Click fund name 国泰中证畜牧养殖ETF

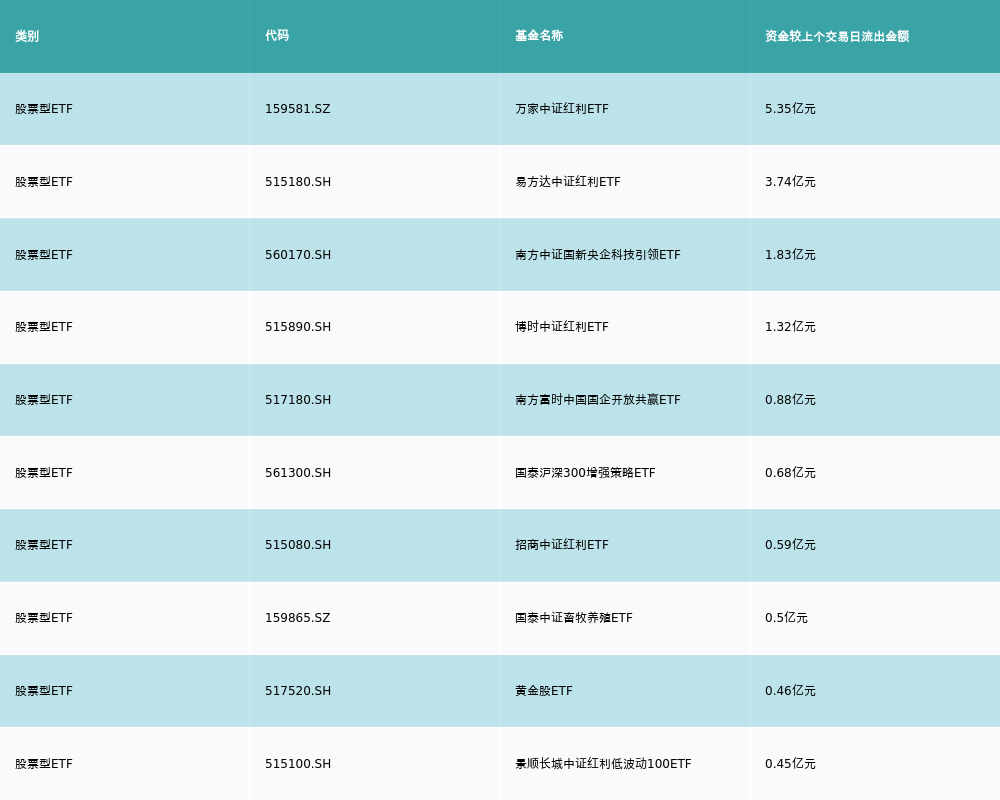point(574,618)
